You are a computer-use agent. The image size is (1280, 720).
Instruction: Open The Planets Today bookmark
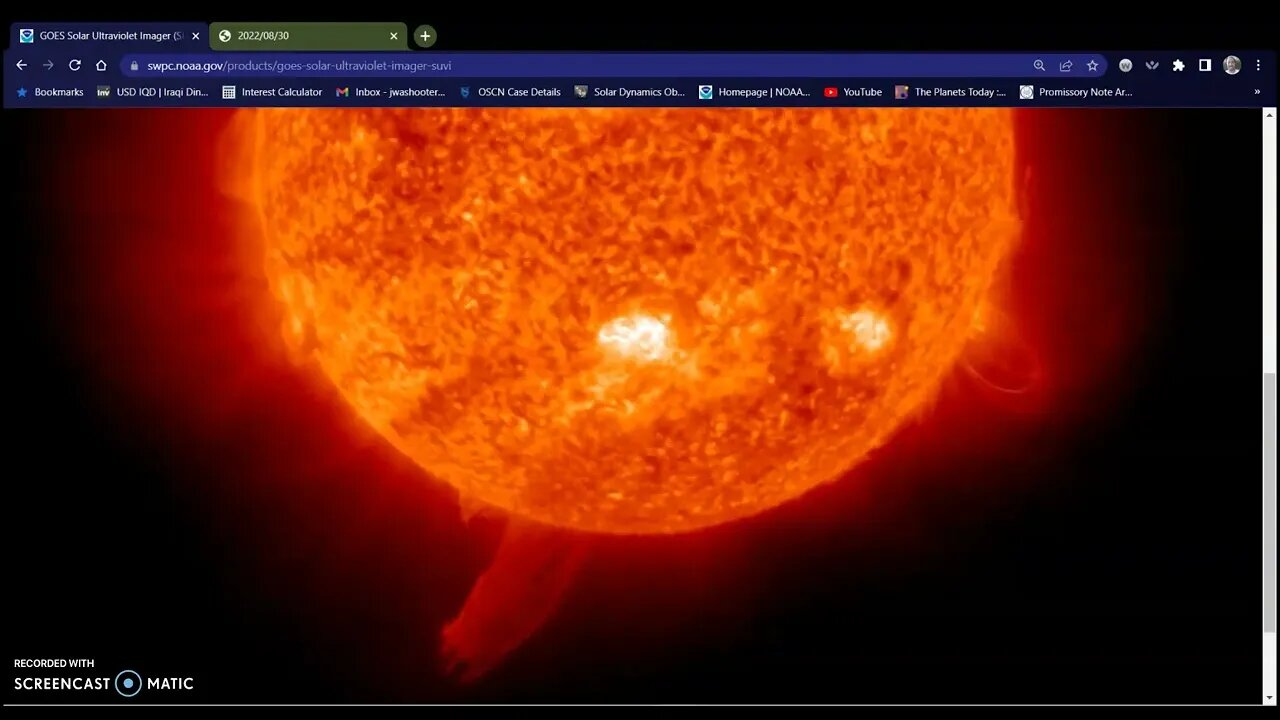point(951,92)
